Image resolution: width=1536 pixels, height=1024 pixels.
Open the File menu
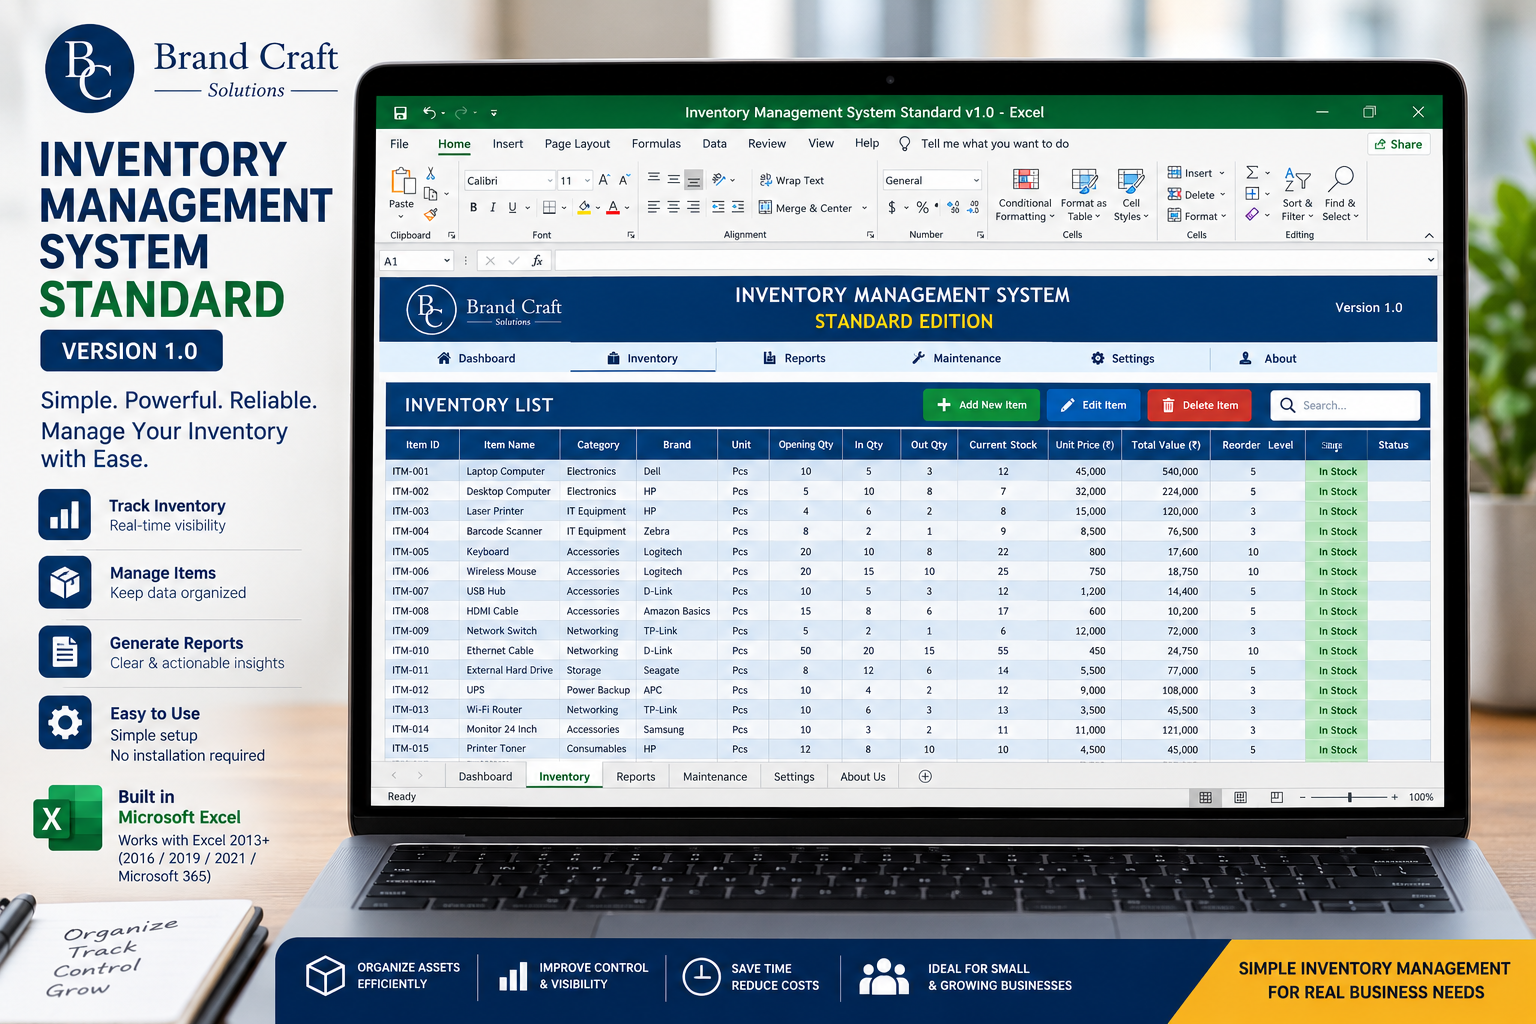pos(399,144)
